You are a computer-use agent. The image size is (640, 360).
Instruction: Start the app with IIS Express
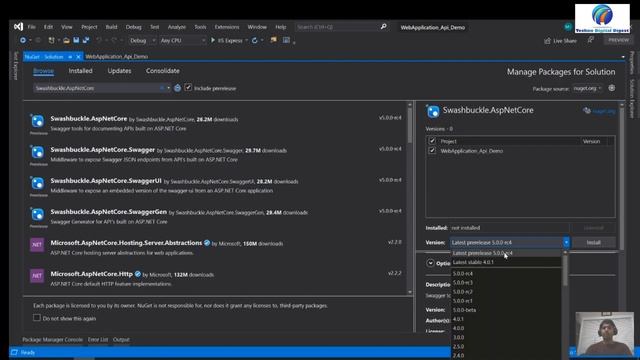(227, 40)
